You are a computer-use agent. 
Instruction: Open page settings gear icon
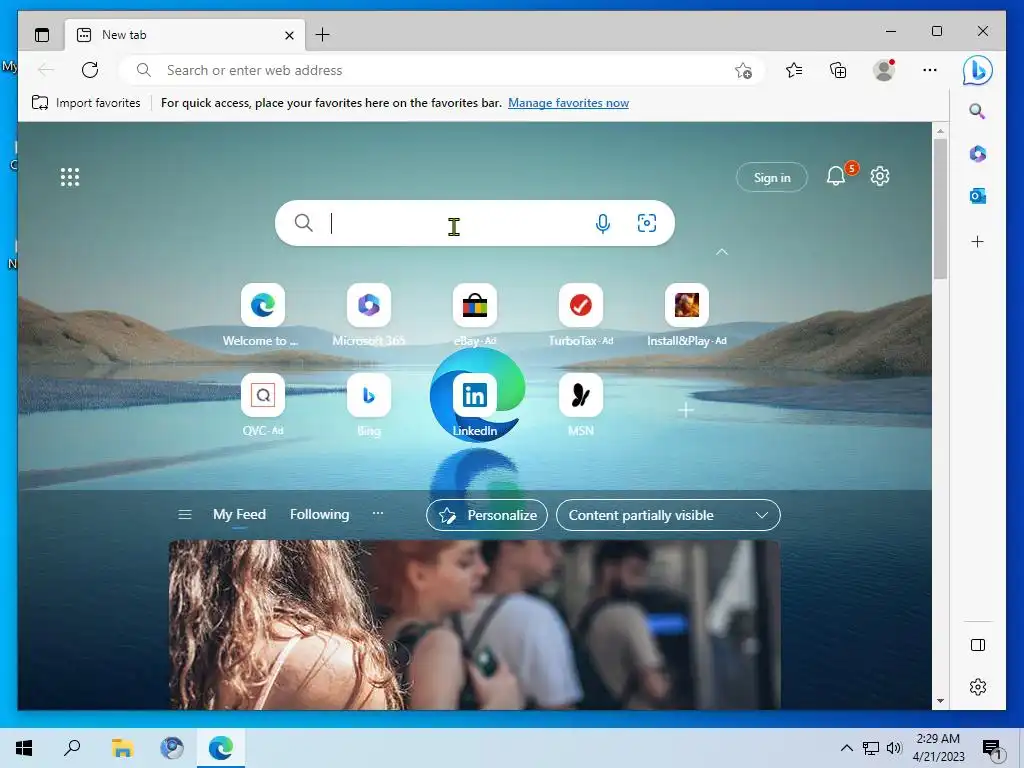880,176
